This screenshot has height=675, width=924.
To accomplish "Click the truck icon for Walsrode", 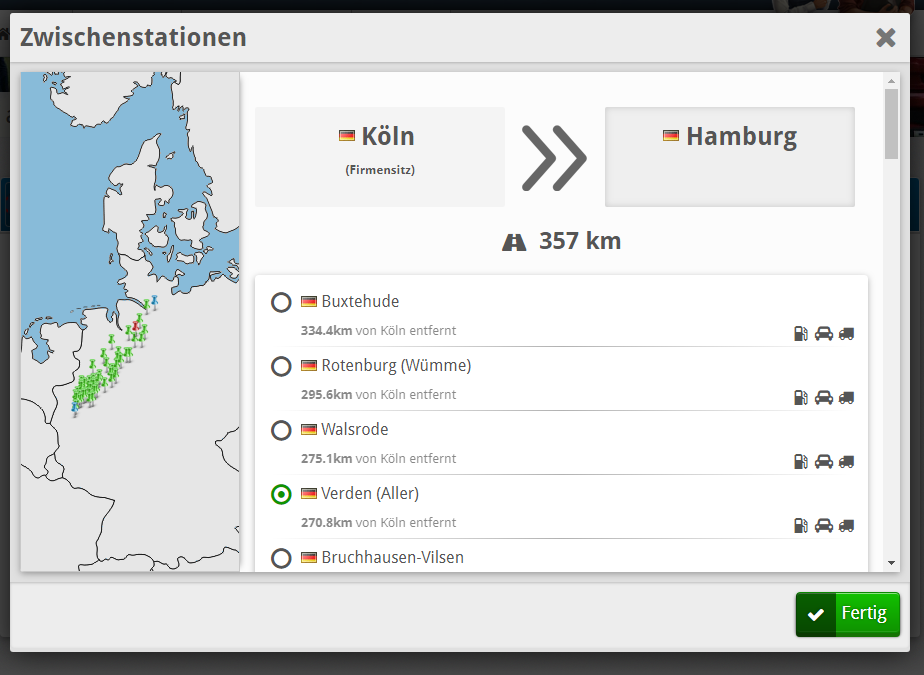I will coord(847,462).
